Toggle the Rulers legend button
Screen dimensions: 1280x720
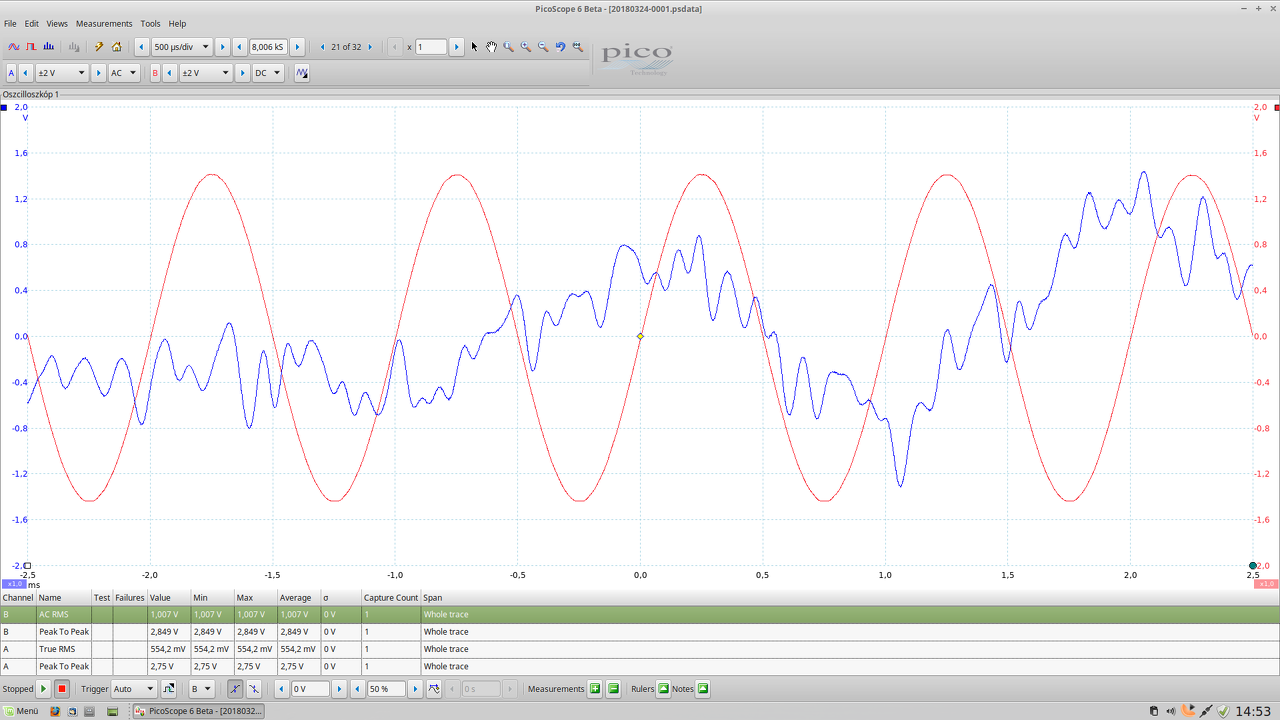coord(663,689)
